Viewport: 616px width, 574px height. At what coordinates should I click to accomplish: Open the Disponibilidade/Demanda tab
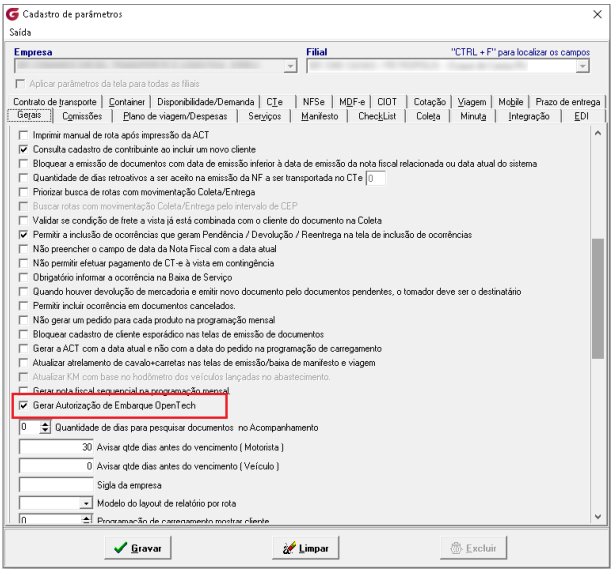[x=205, y=102]
